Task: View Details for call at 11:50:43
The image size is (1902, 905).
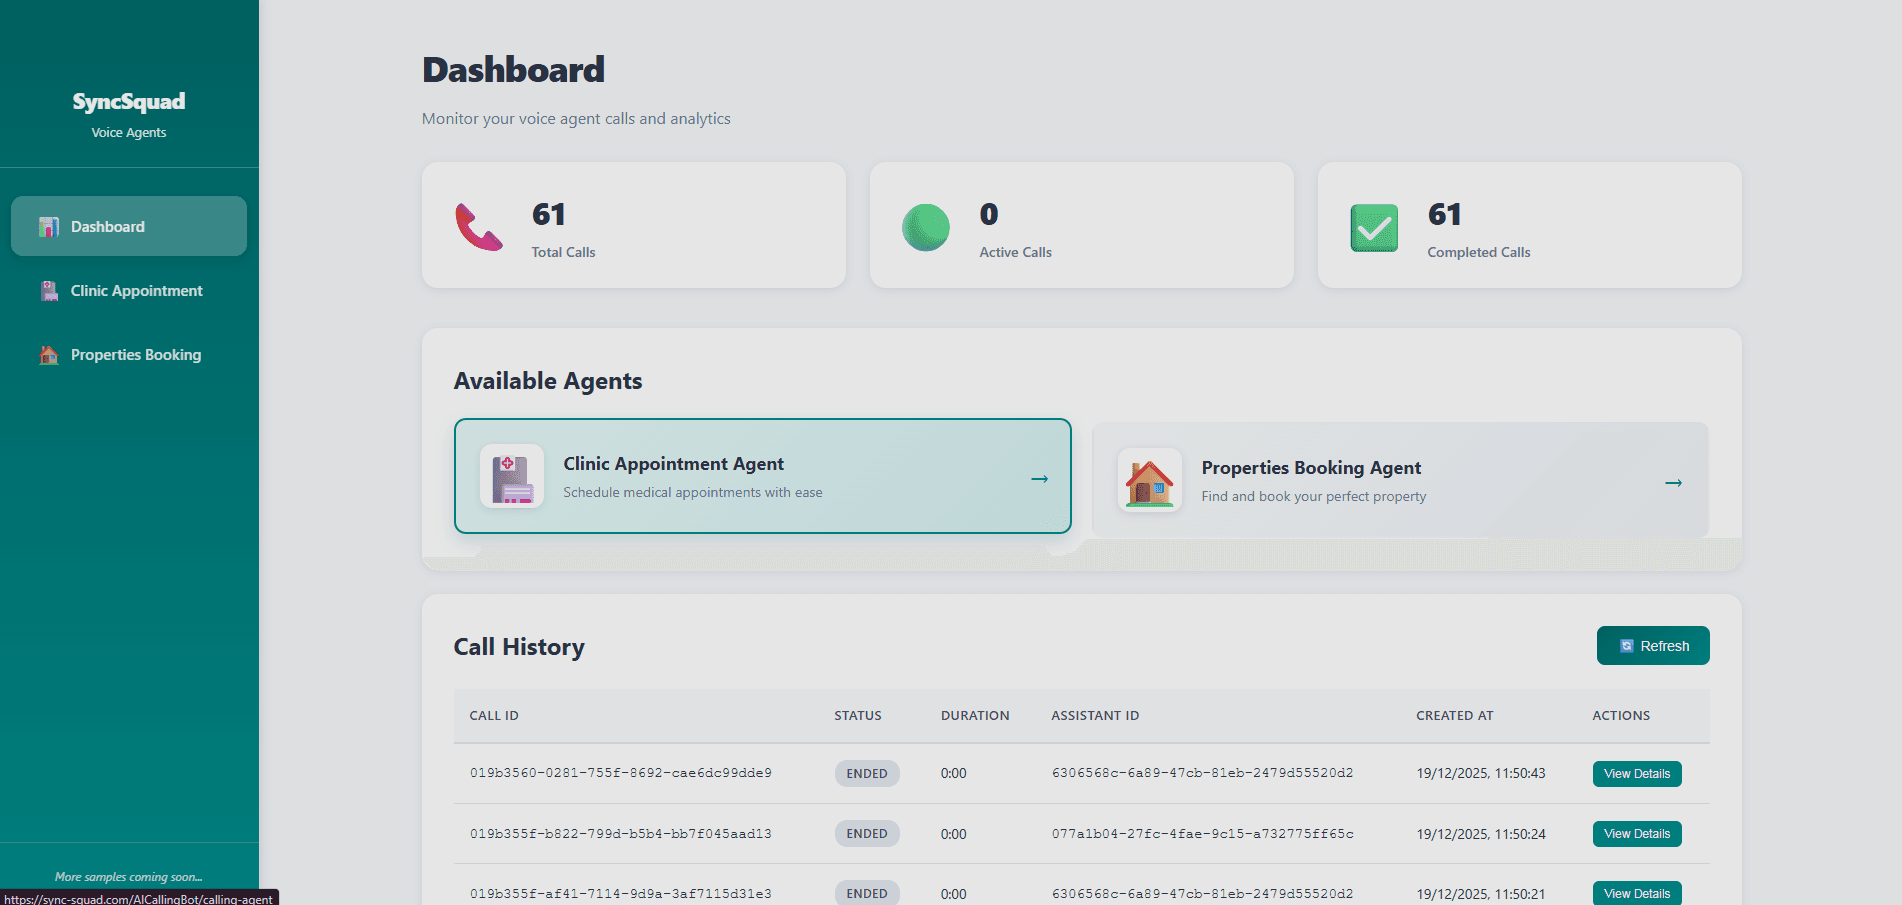Action: (x=1636, y=774)
